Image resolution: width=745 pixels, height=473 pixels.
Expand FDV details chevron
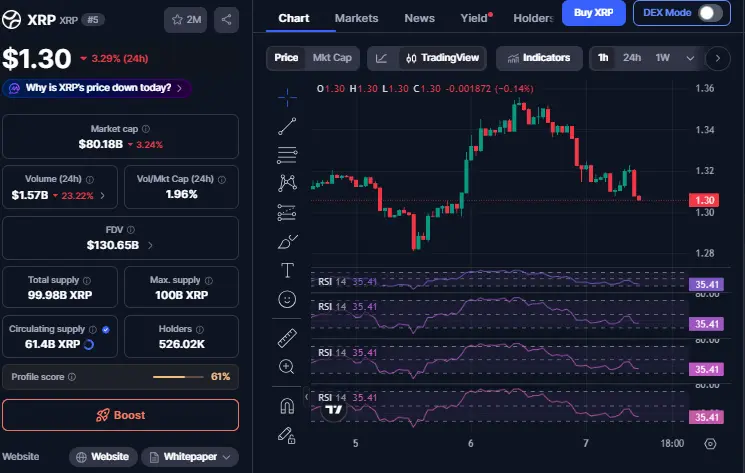150,245
